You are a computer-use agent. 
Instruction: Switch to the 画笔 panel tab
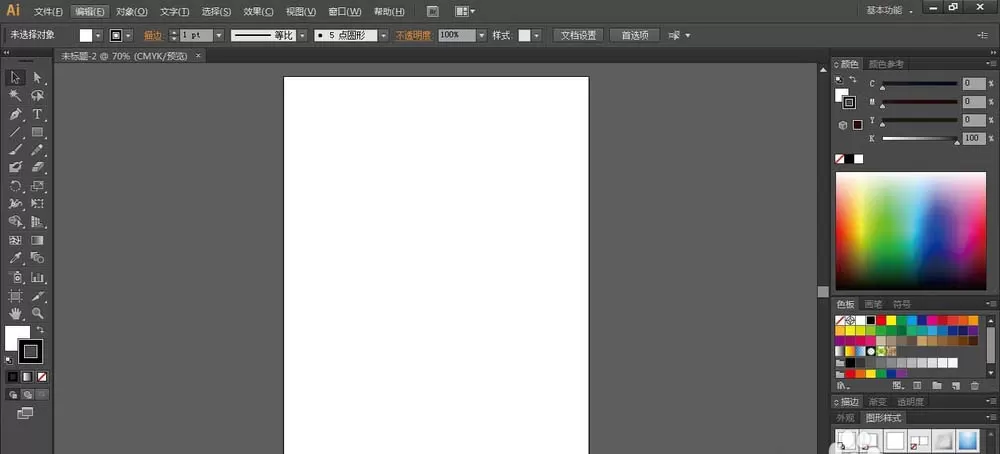873,304
